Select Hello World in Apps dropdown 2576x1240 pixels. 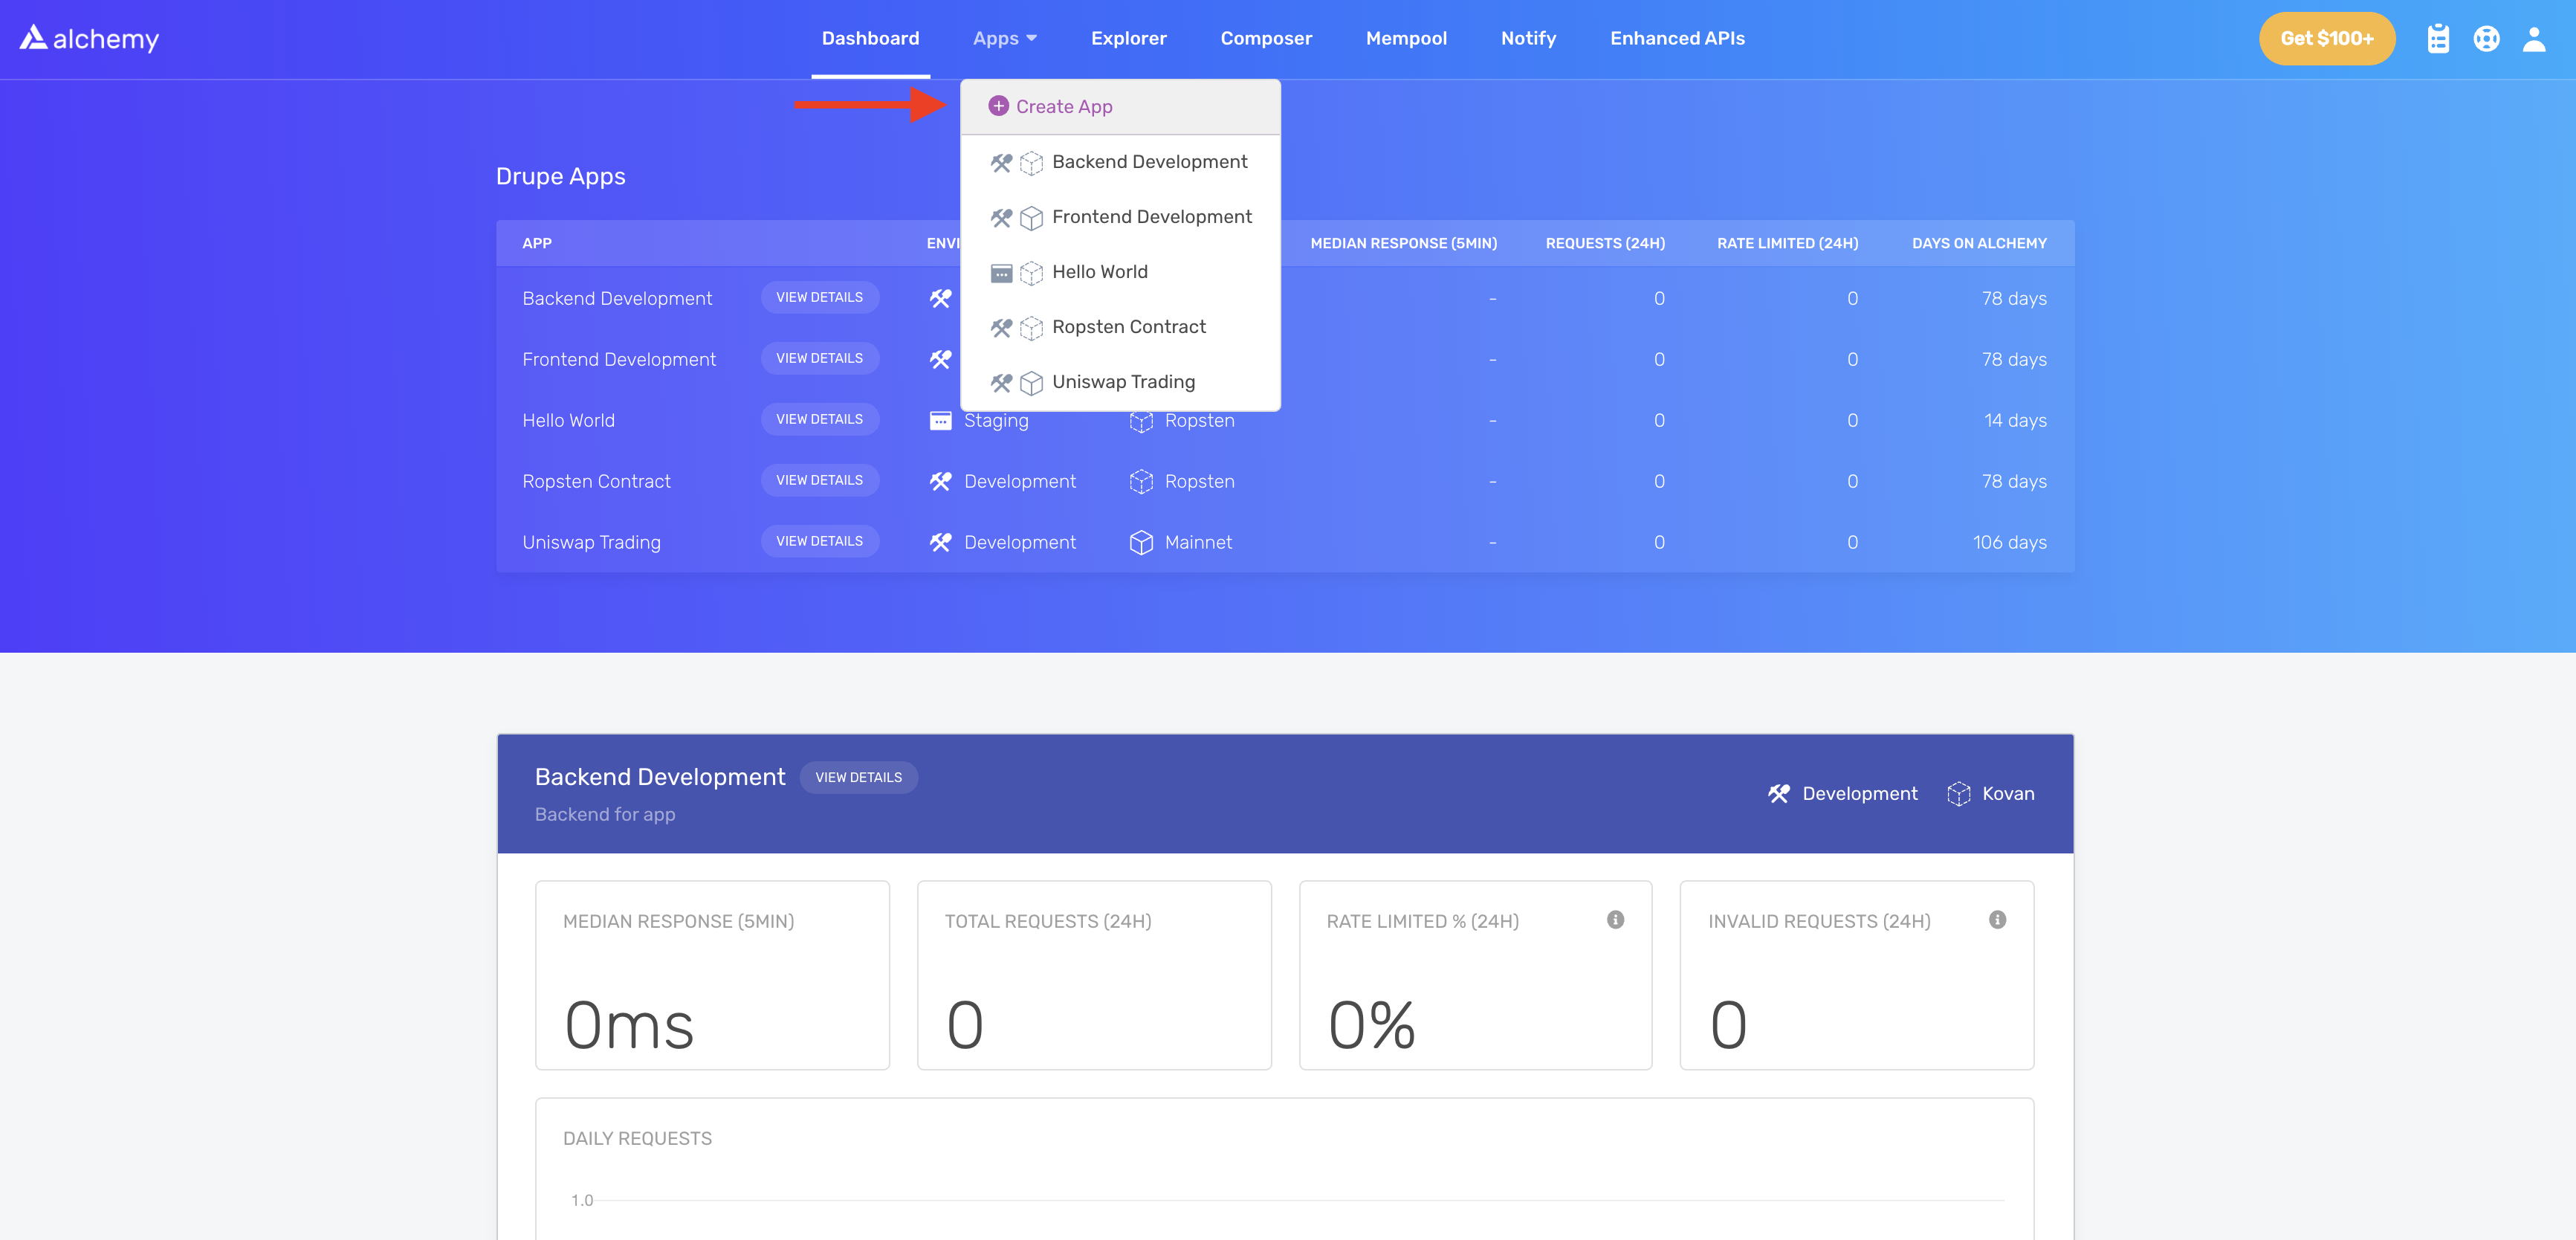click(1120, 272)
